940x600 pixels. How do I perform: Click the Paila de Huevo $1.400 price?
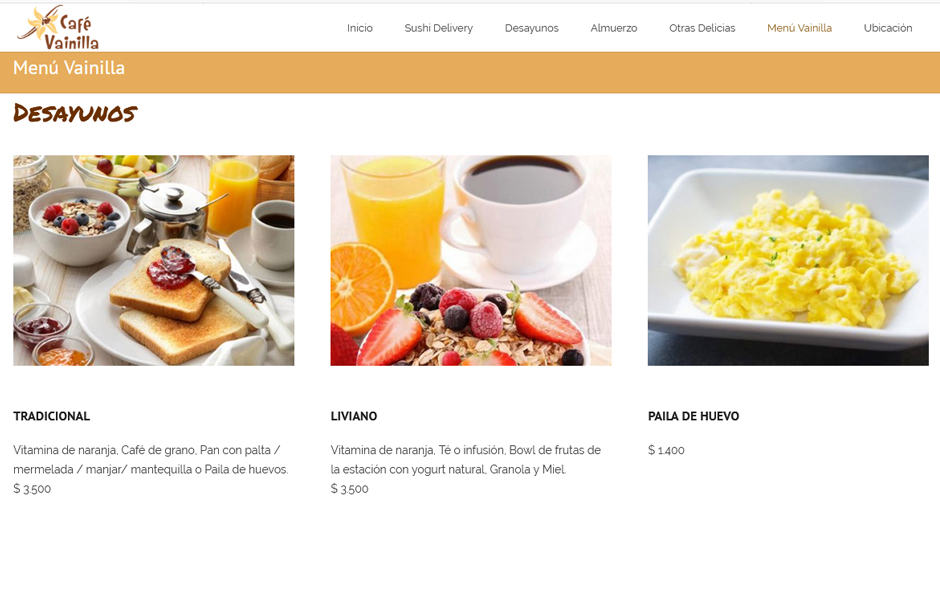coord(666,450)
